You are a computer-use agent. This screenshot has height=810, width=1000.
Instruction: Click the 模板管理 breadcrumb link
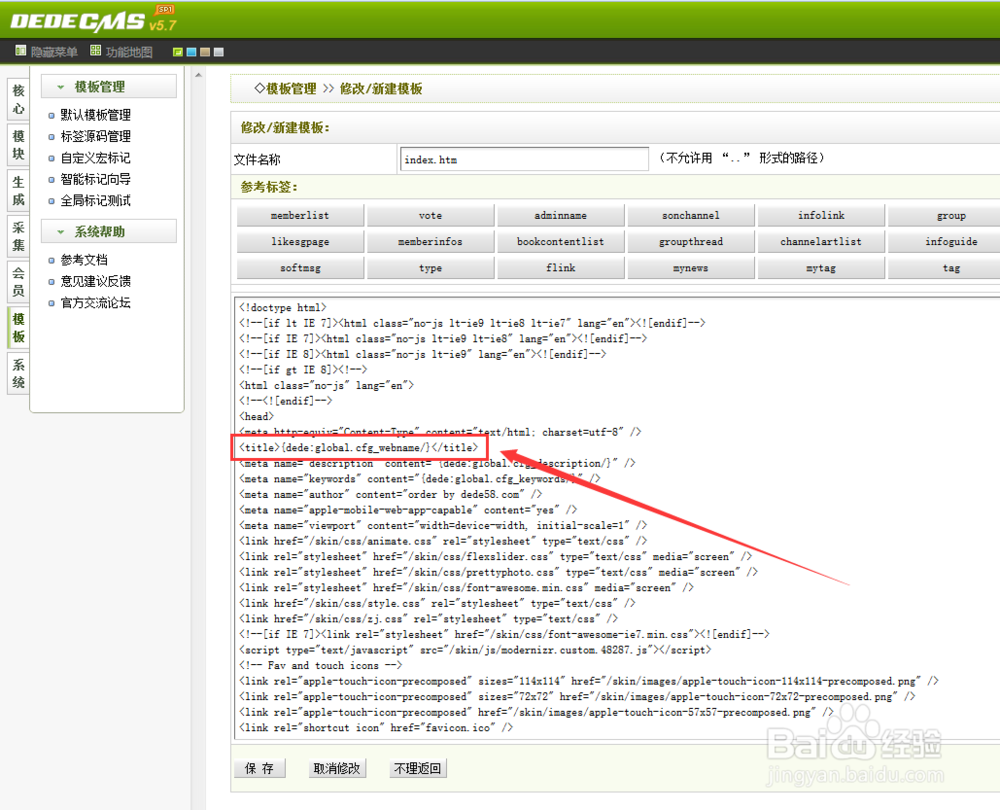(x=291, y=89)
